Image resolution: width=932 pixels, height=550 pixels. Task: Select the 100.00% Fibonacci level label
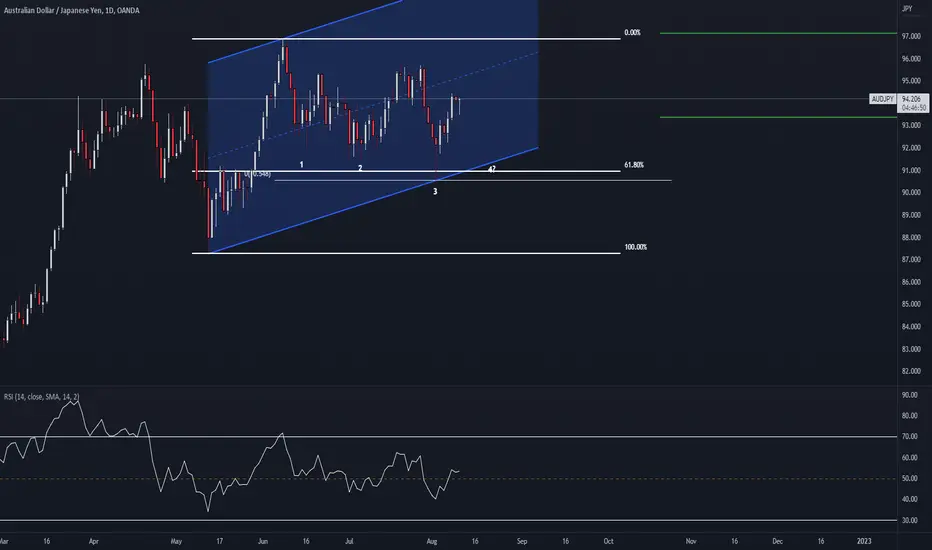[x=635, y=247]
